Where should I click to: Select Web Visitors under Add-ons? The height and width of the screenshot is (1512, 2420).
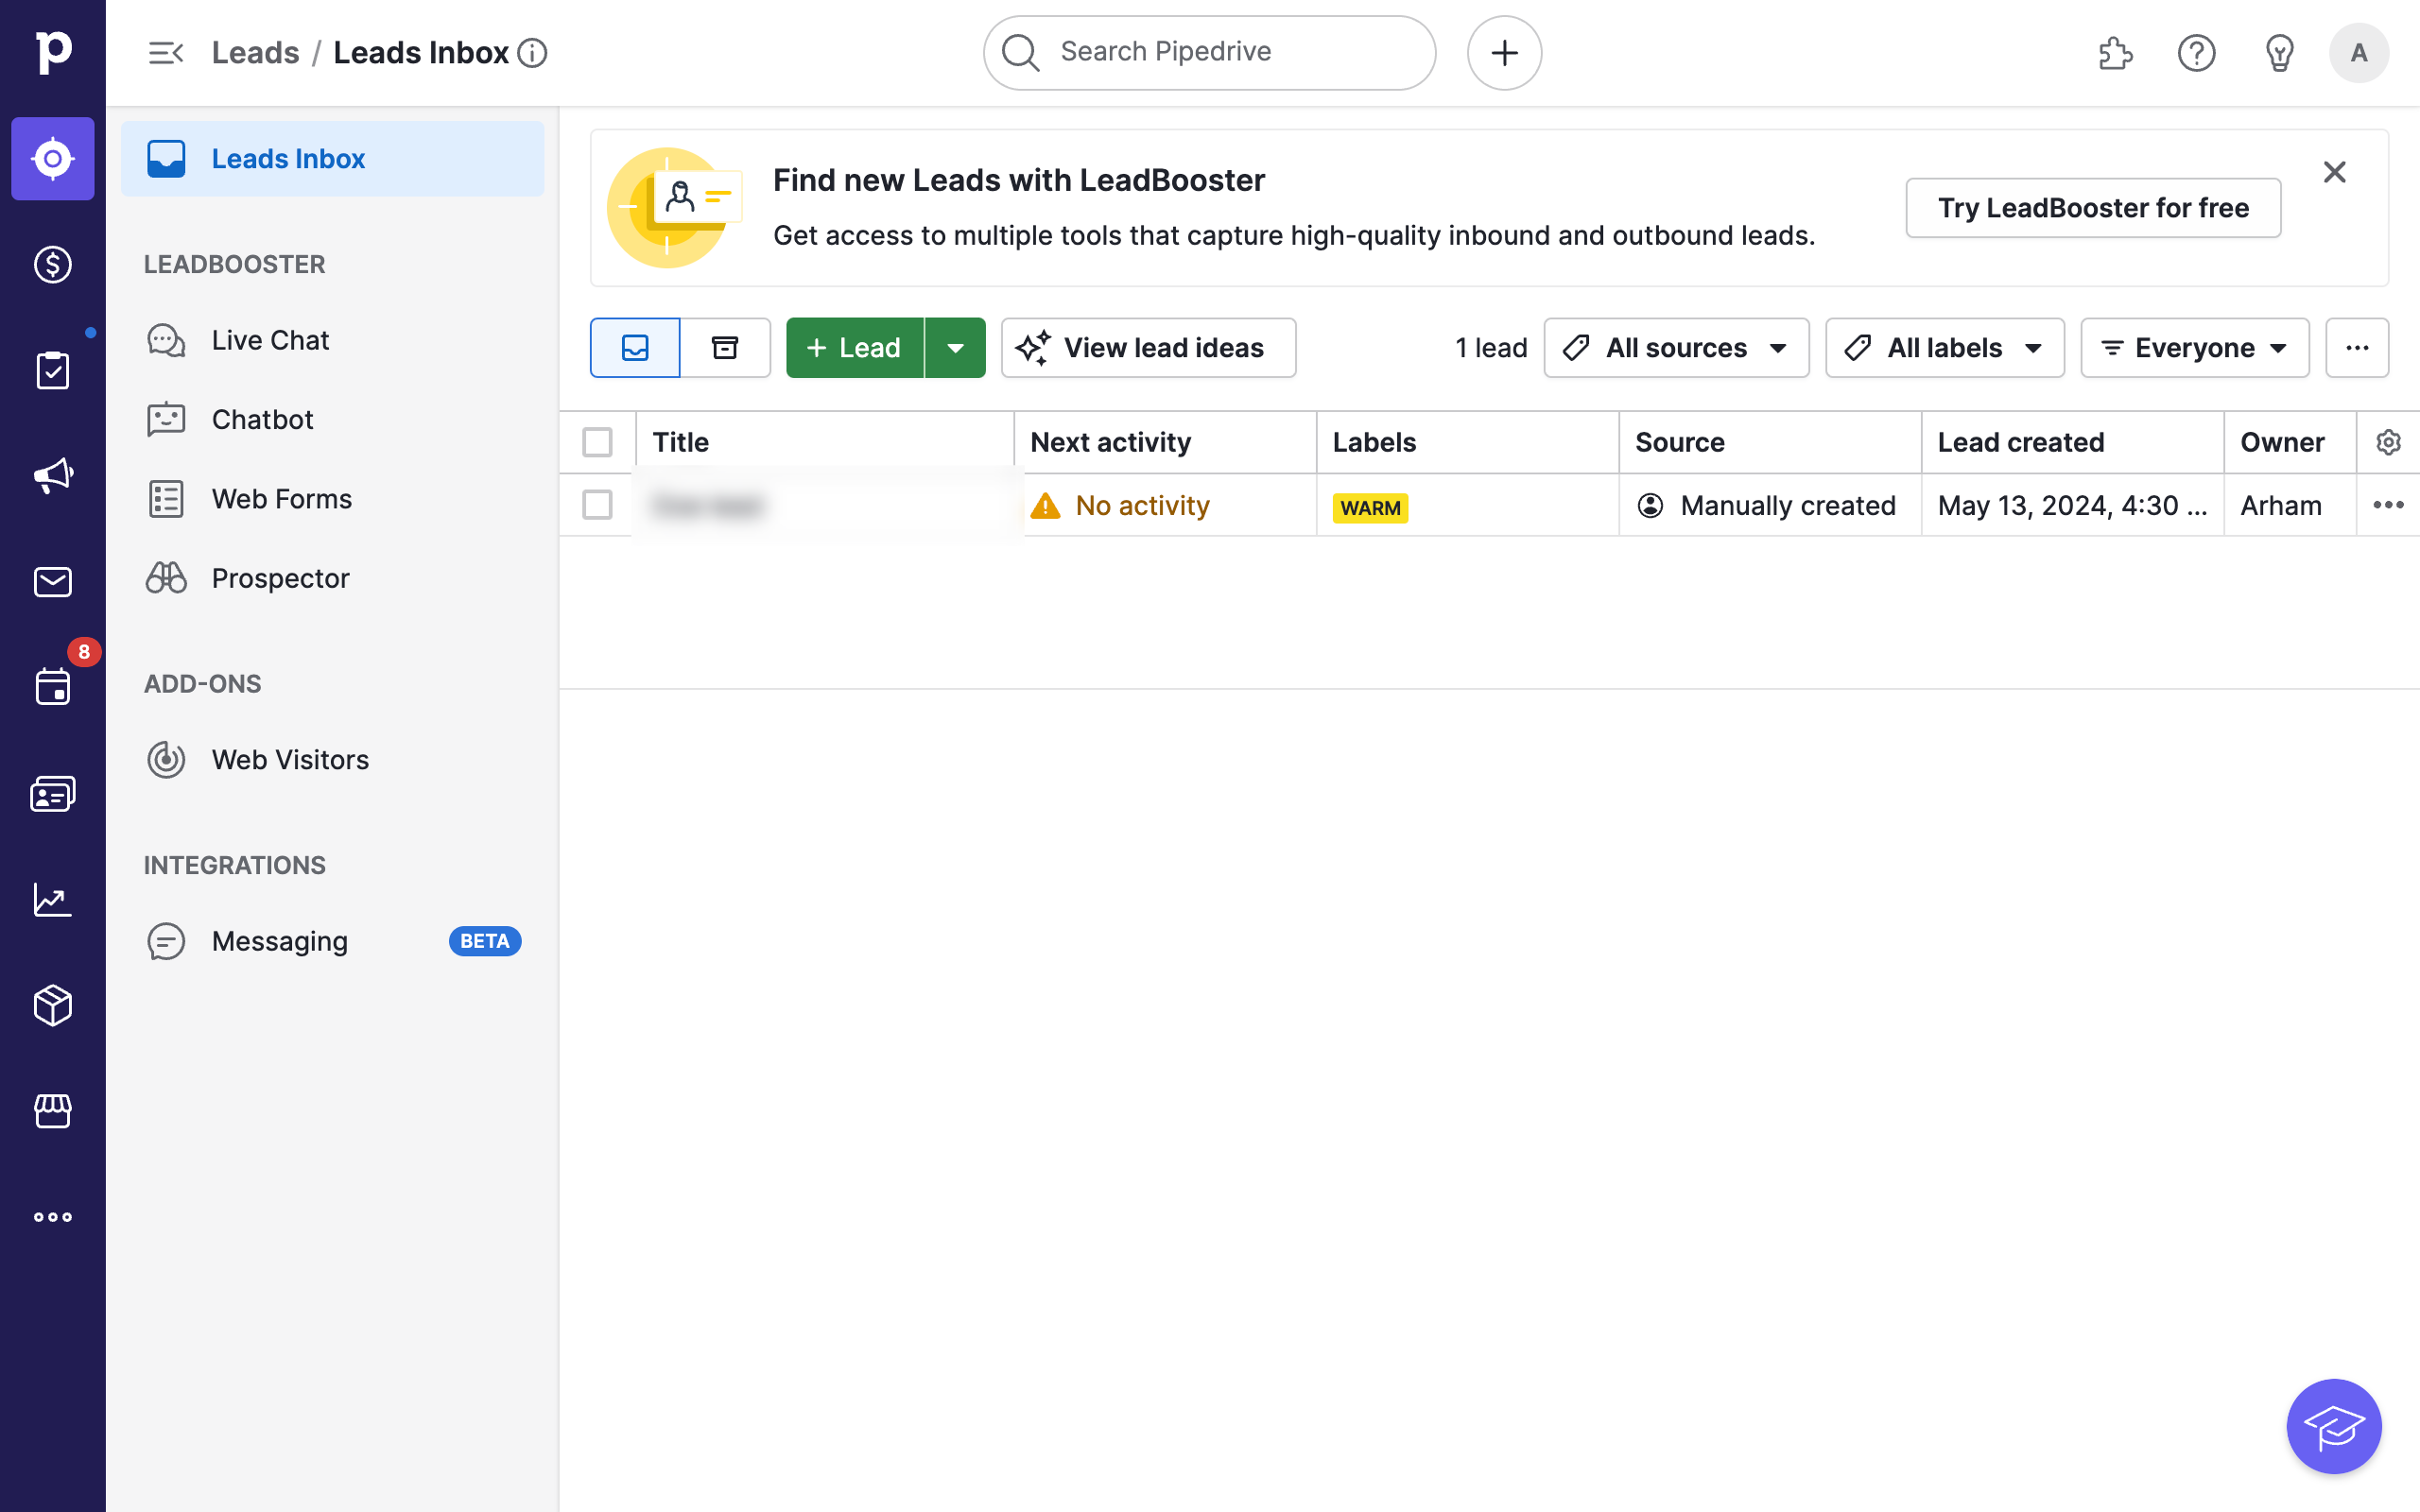click(290, 760)
